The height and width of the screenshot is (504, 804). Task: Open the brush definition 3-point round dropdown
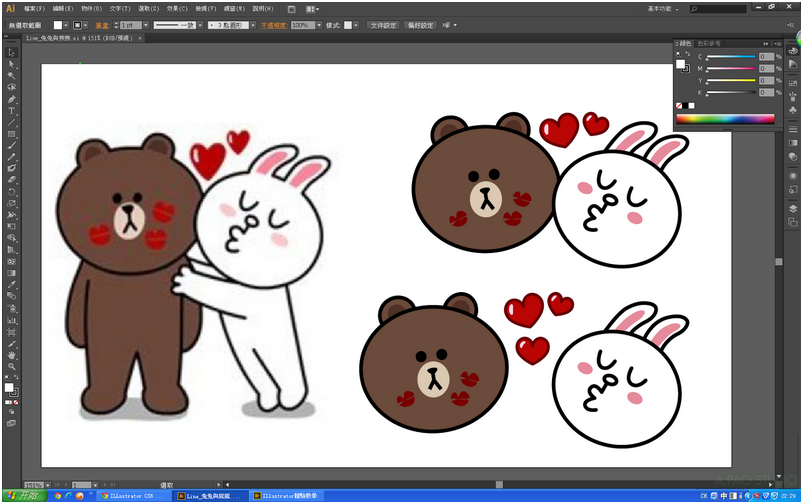(253, 25)
